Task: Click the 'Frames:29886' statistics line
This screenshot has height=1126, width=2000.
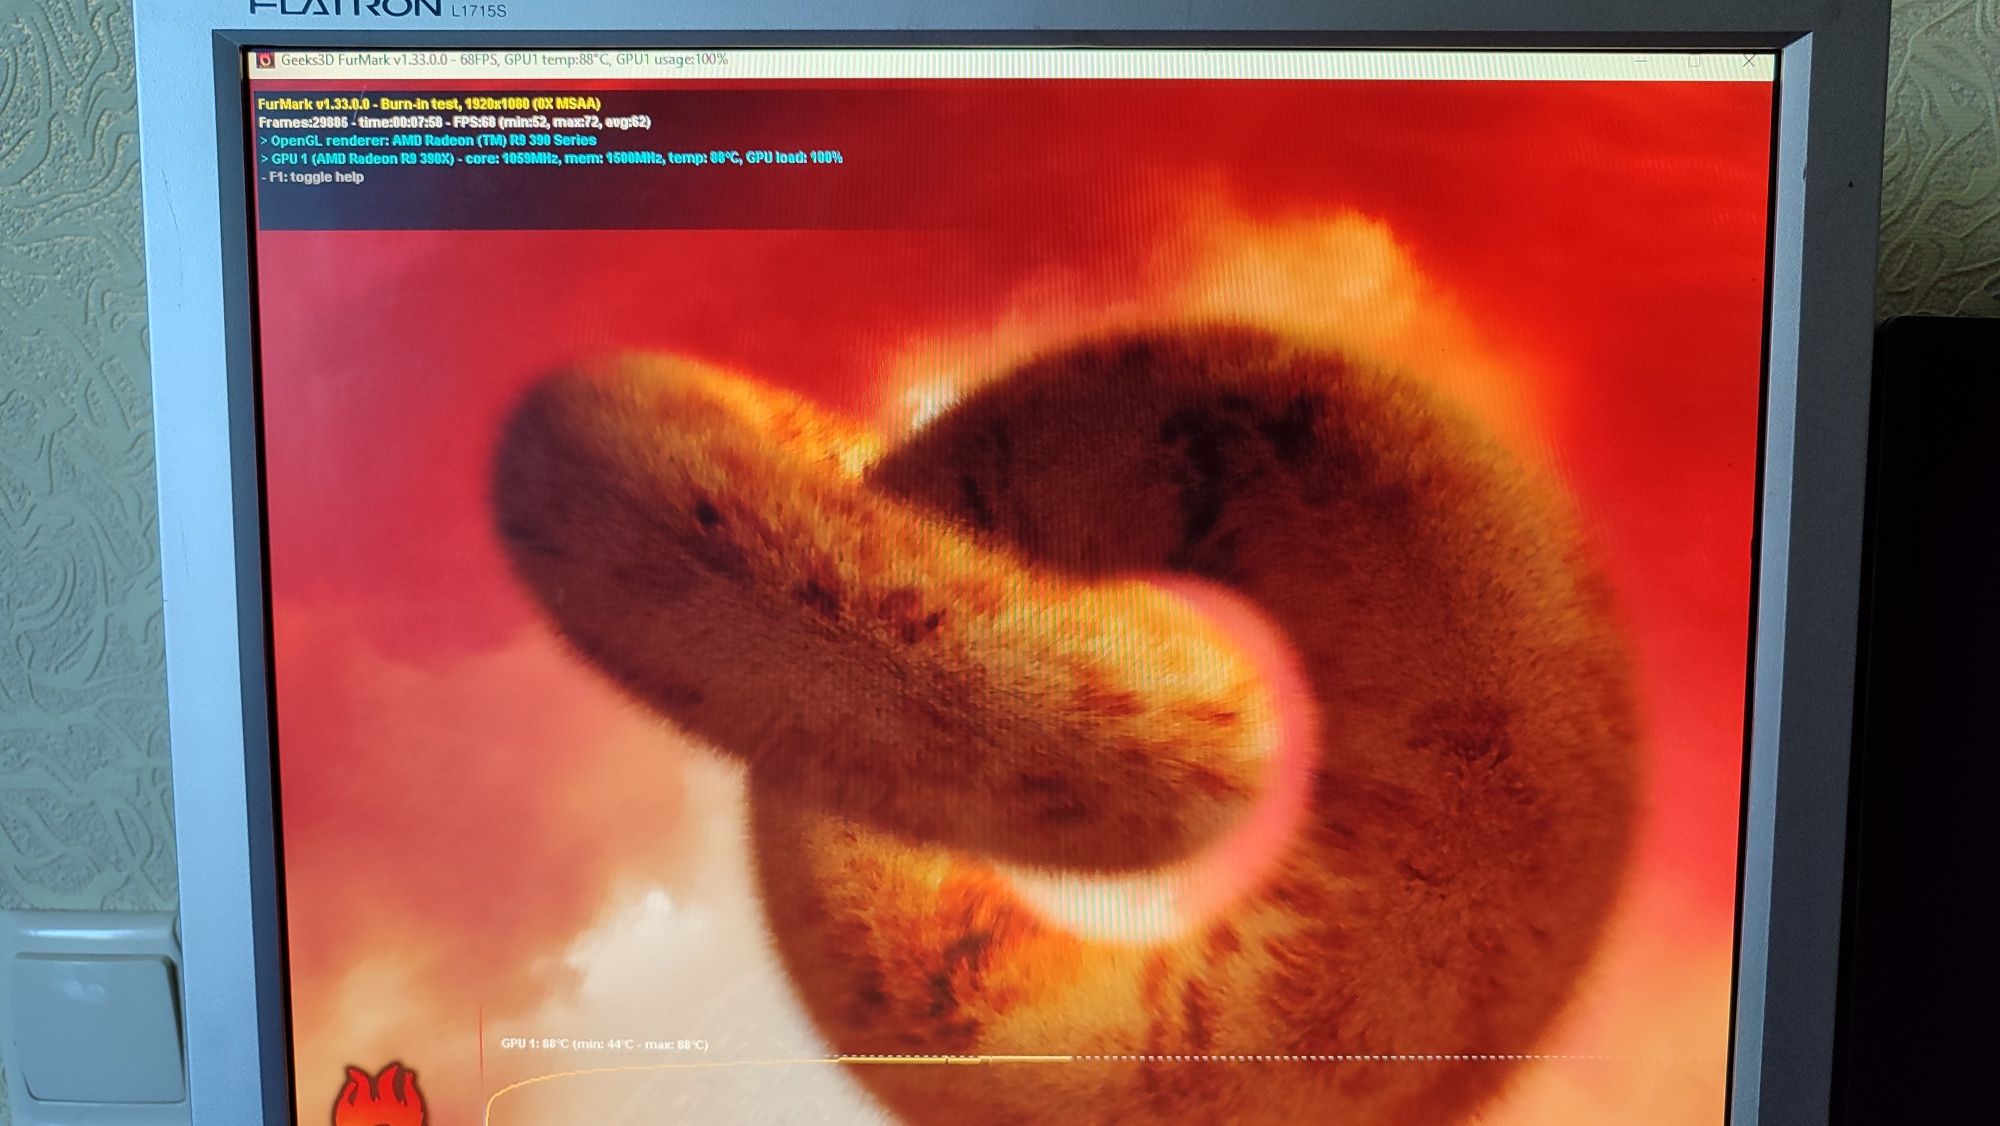Action: pos(454,122)
